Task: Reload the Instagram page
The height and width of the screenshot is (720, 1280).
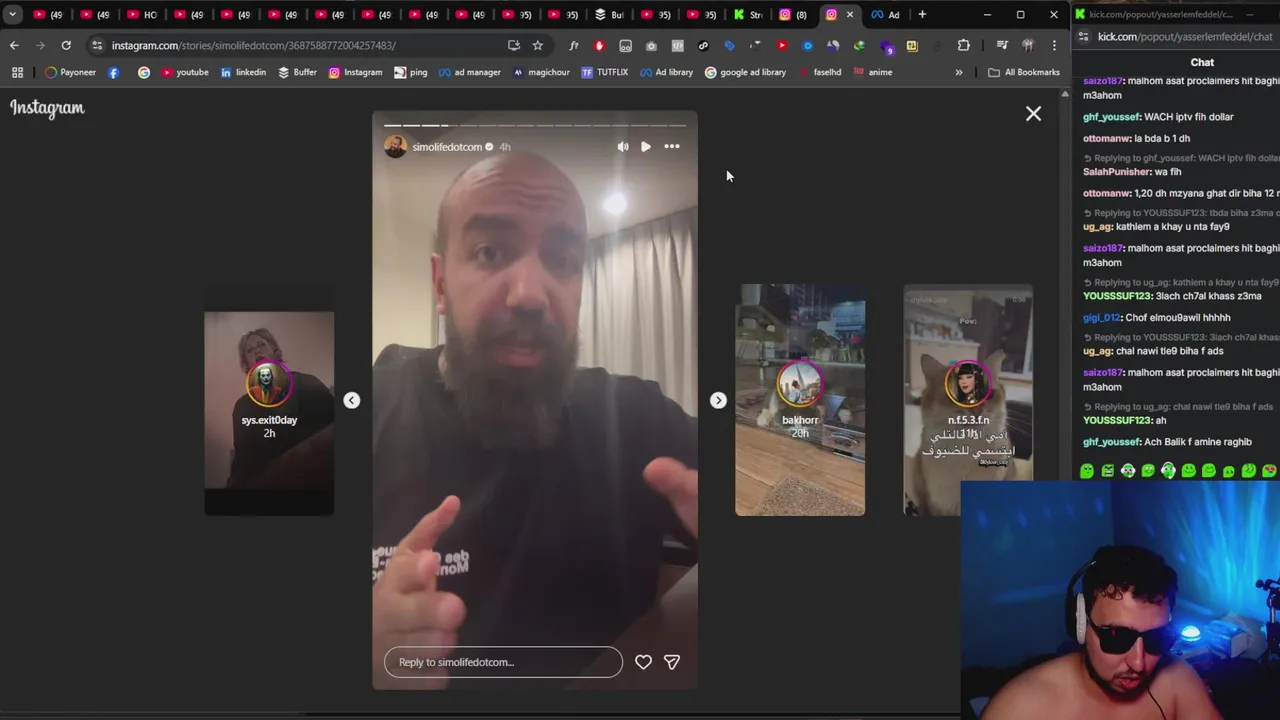Action: (x=66, y=45)
